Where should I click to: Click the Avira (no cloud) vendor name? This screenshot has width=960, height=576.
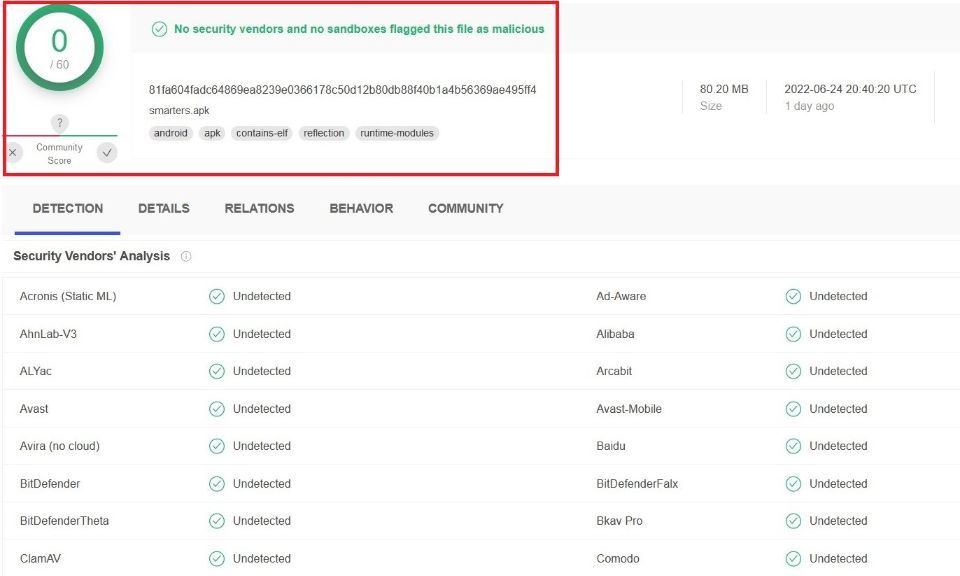(x=59, y=446)
